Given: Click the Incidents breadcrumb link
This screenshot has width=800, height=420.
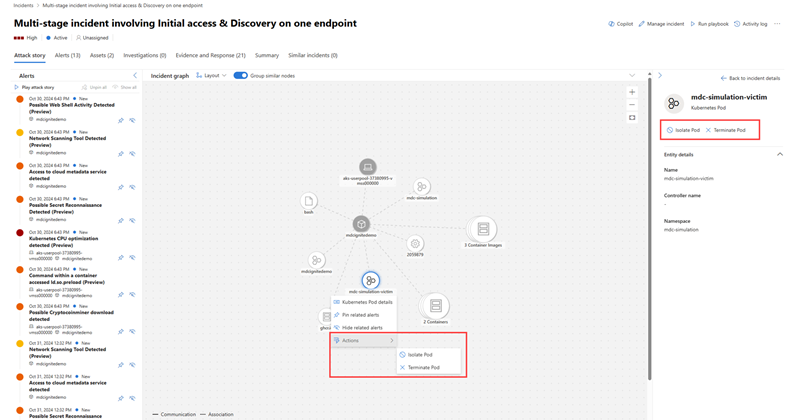Looking at the screenshot, I should 23,5.
